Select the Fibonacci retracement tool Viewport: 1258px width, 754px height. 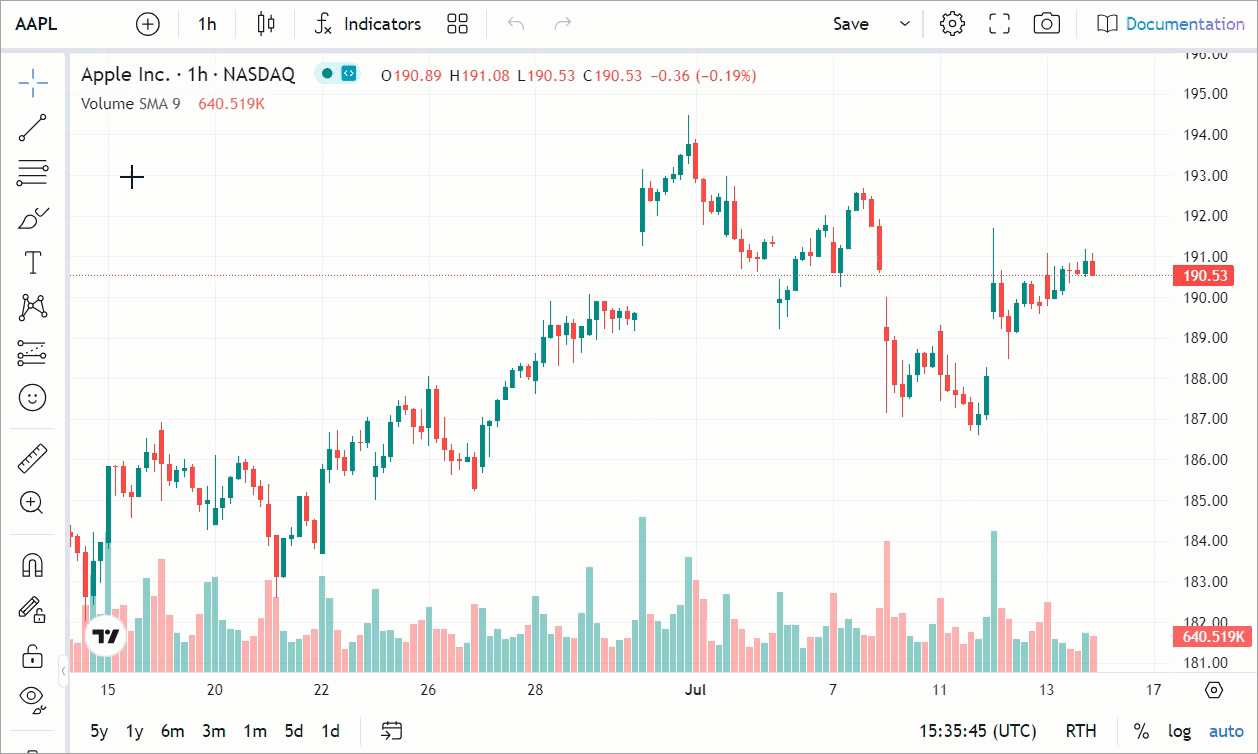(x=33, y=173)
